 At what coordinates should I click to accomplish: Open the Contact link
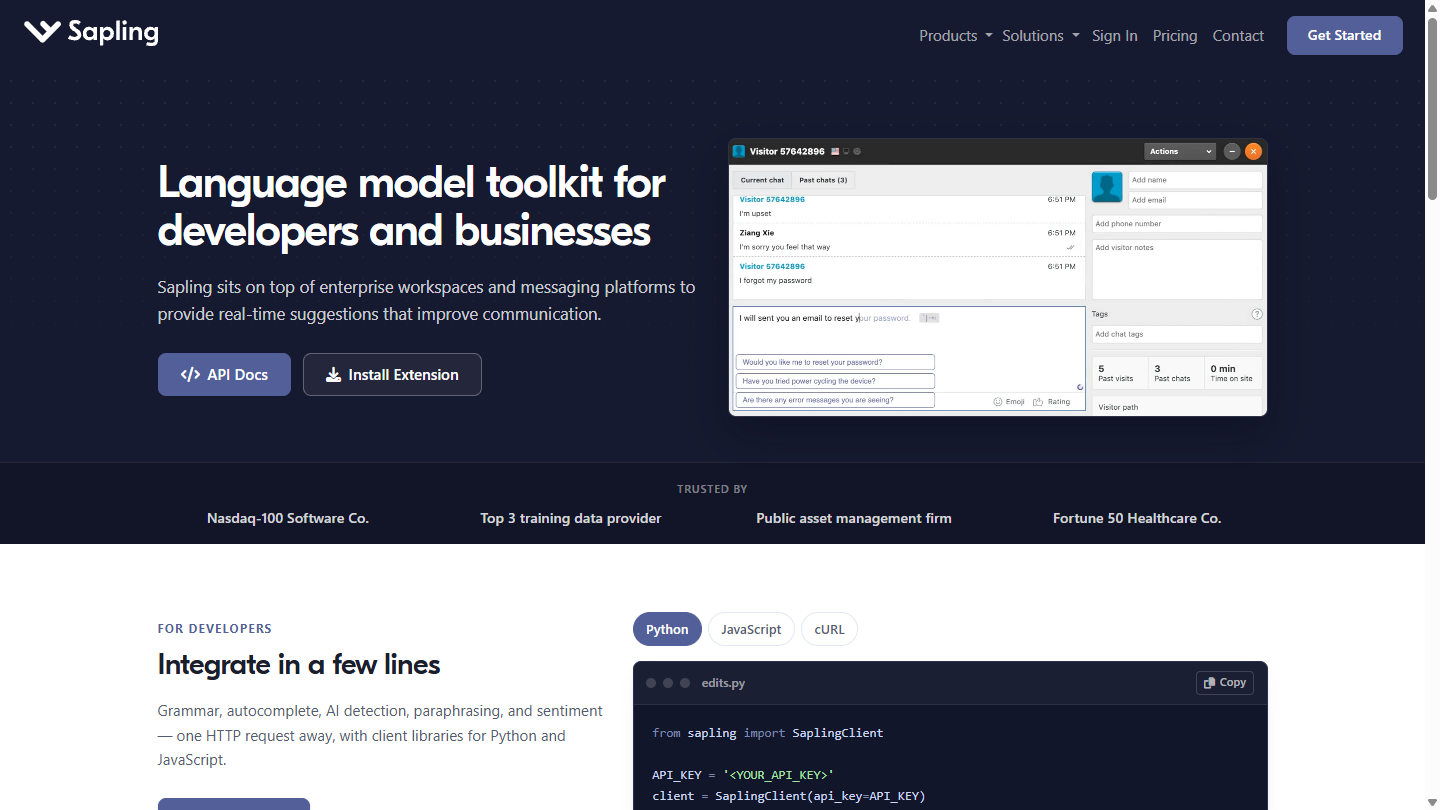[x=1238, y=35]
